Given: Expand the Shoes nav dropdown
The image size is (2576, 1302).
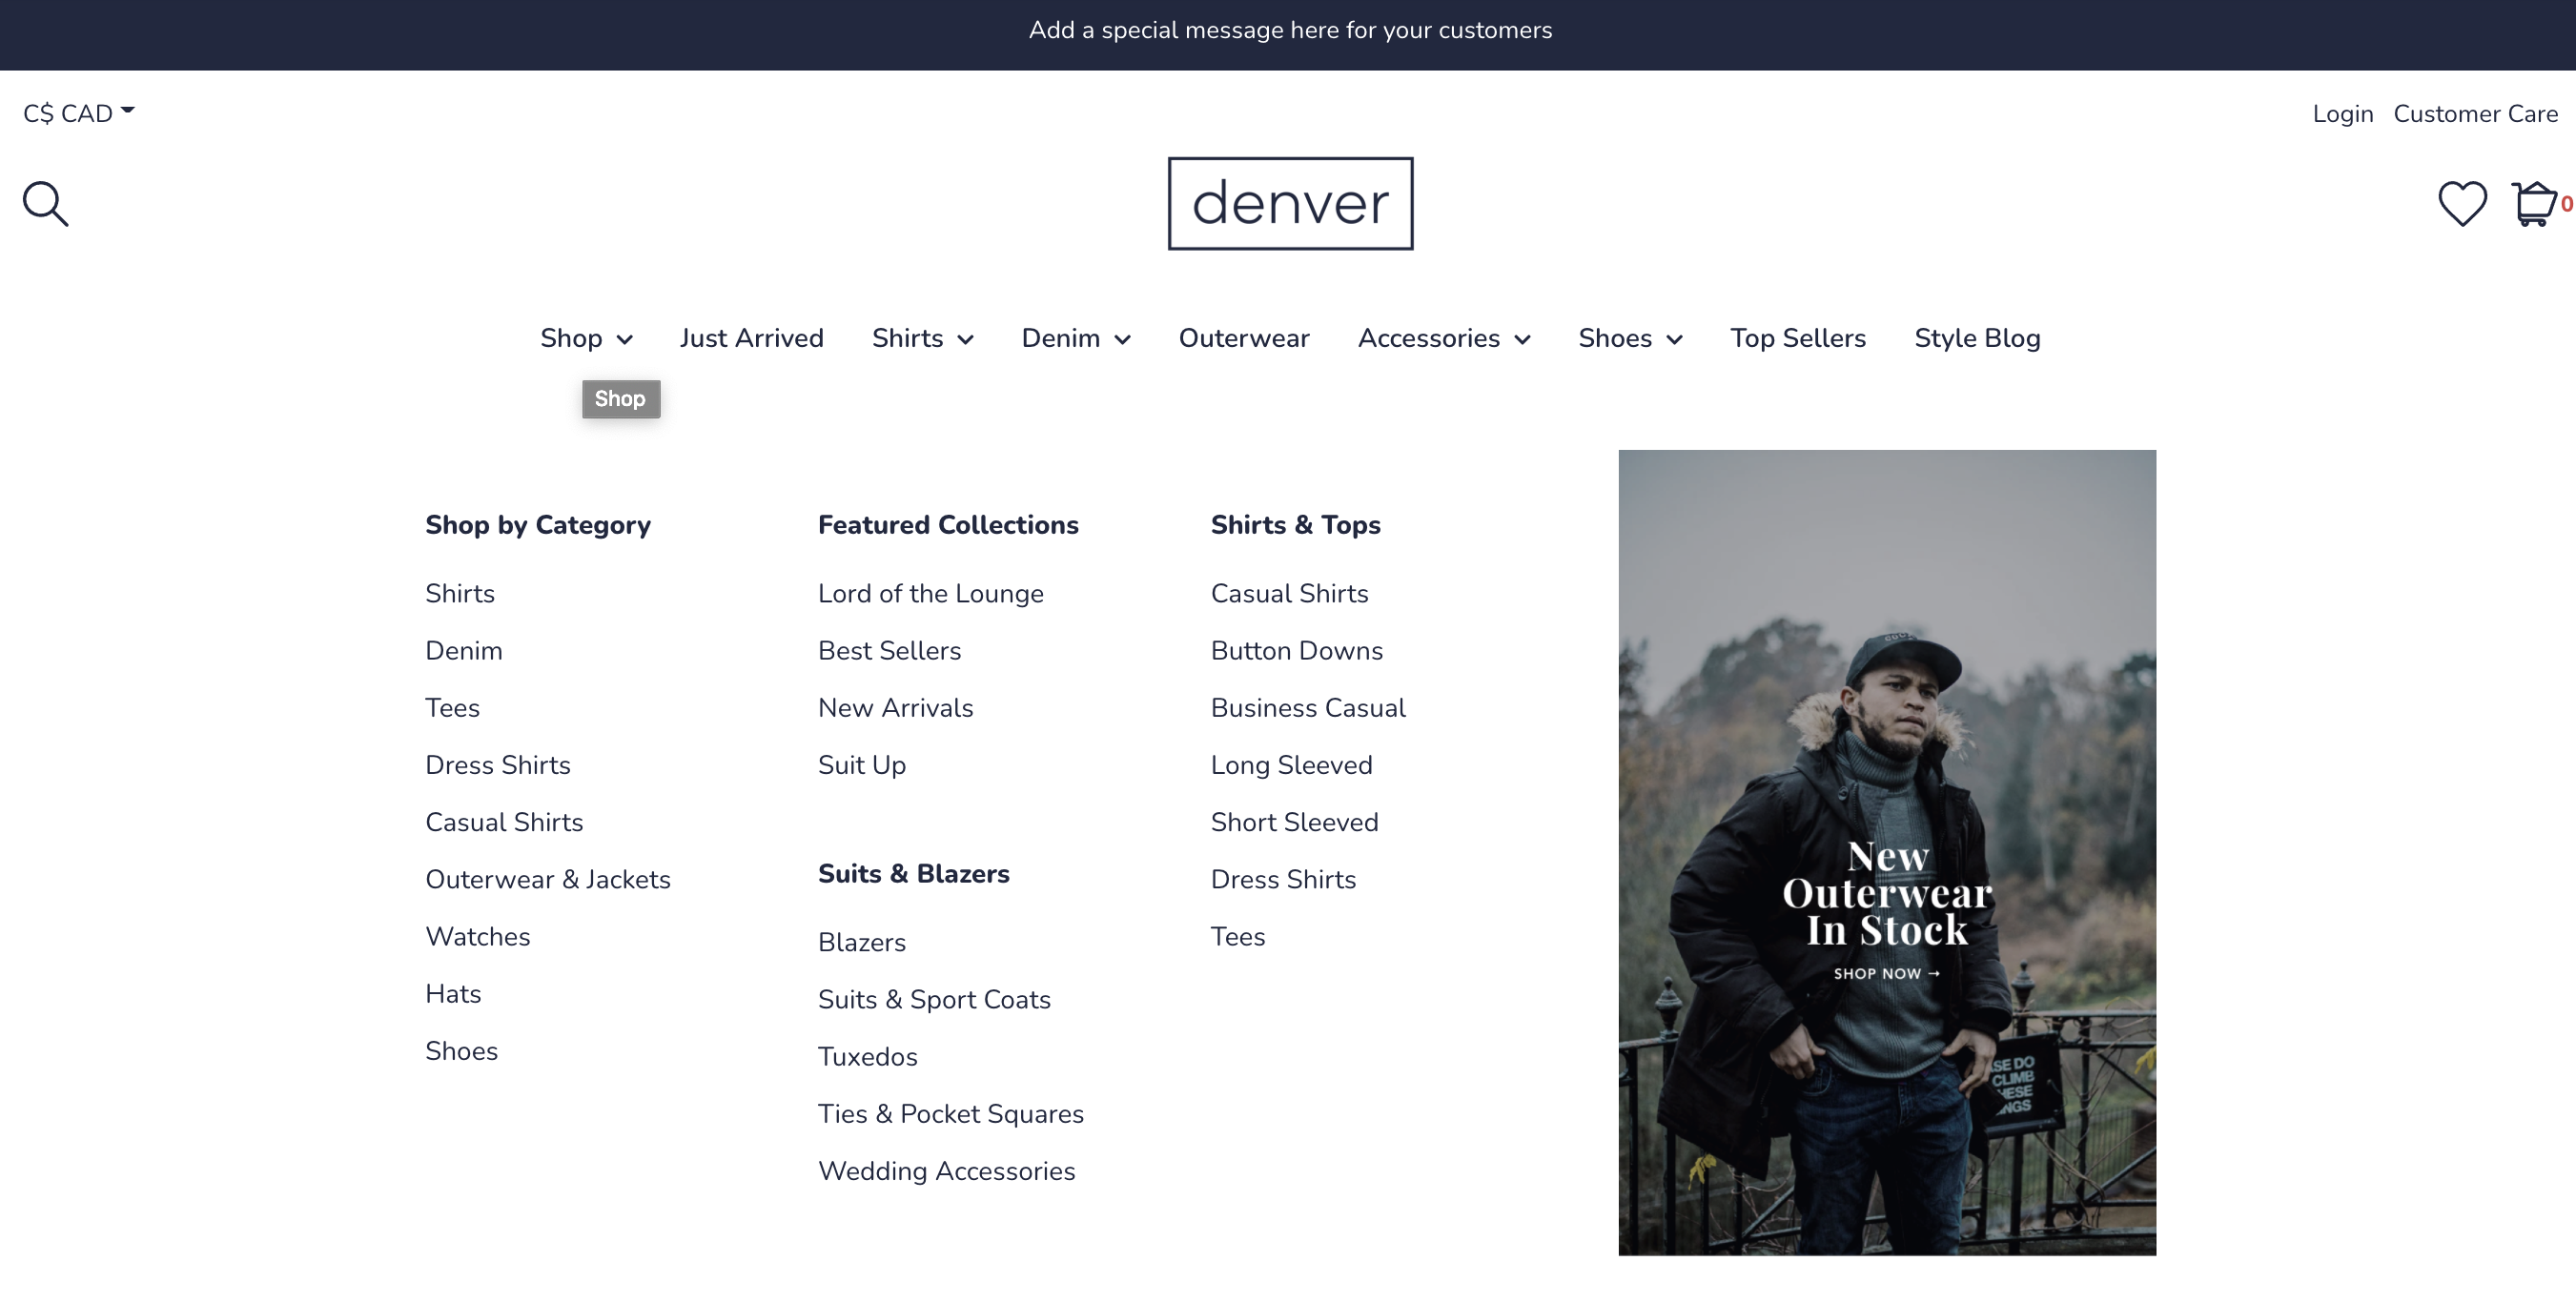Looking at the screenshot, I should pyautogui.click(x=1629, y=339).
